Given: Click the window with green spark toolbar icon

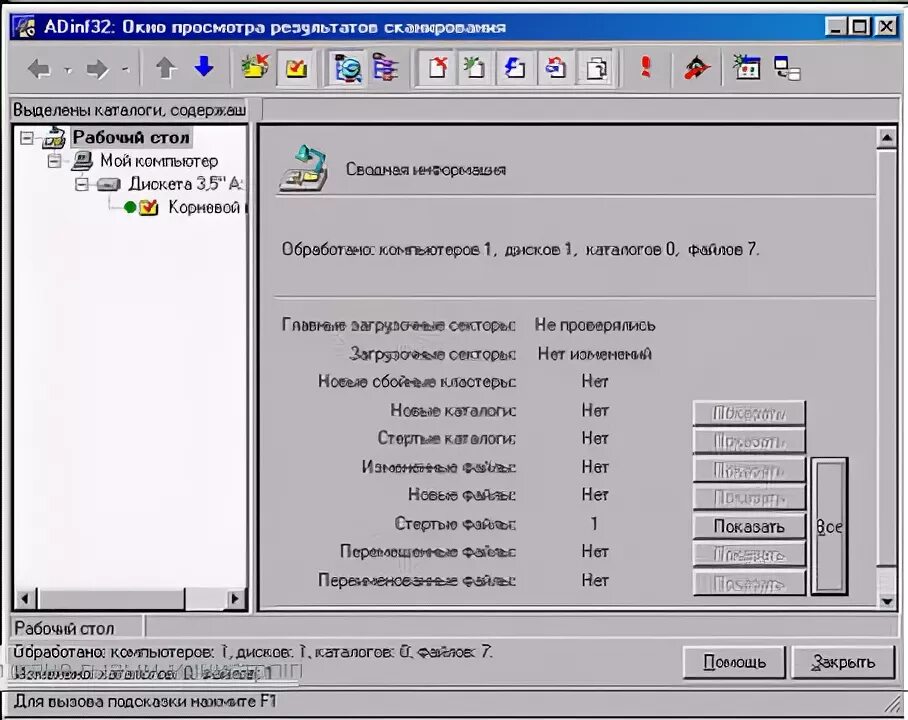Looking at the screenshot, I should [746, 68].
